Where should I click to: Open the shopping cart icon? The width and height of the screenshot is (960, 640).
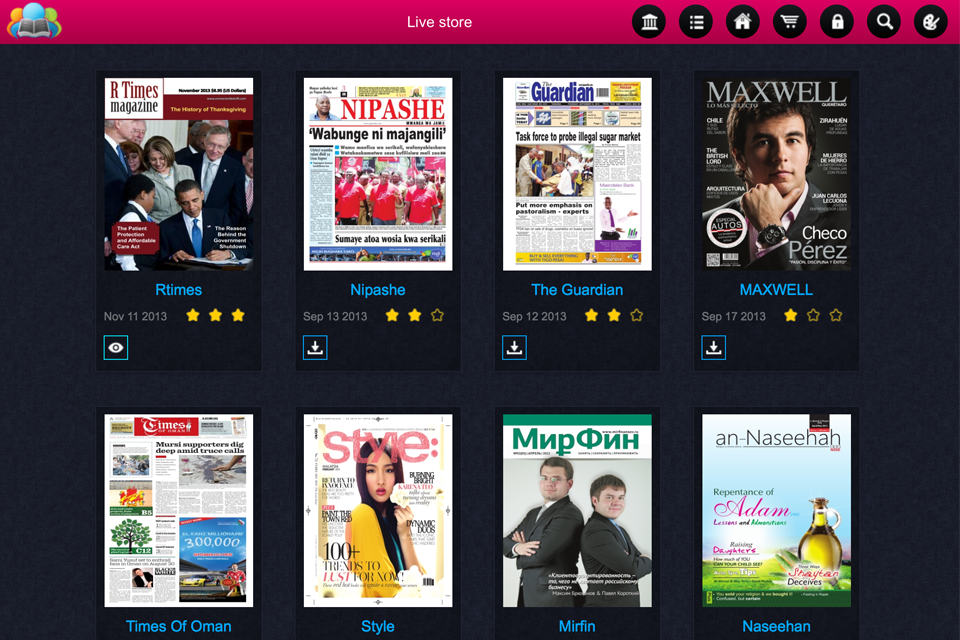pyautogui.click(x=790, y=22)
